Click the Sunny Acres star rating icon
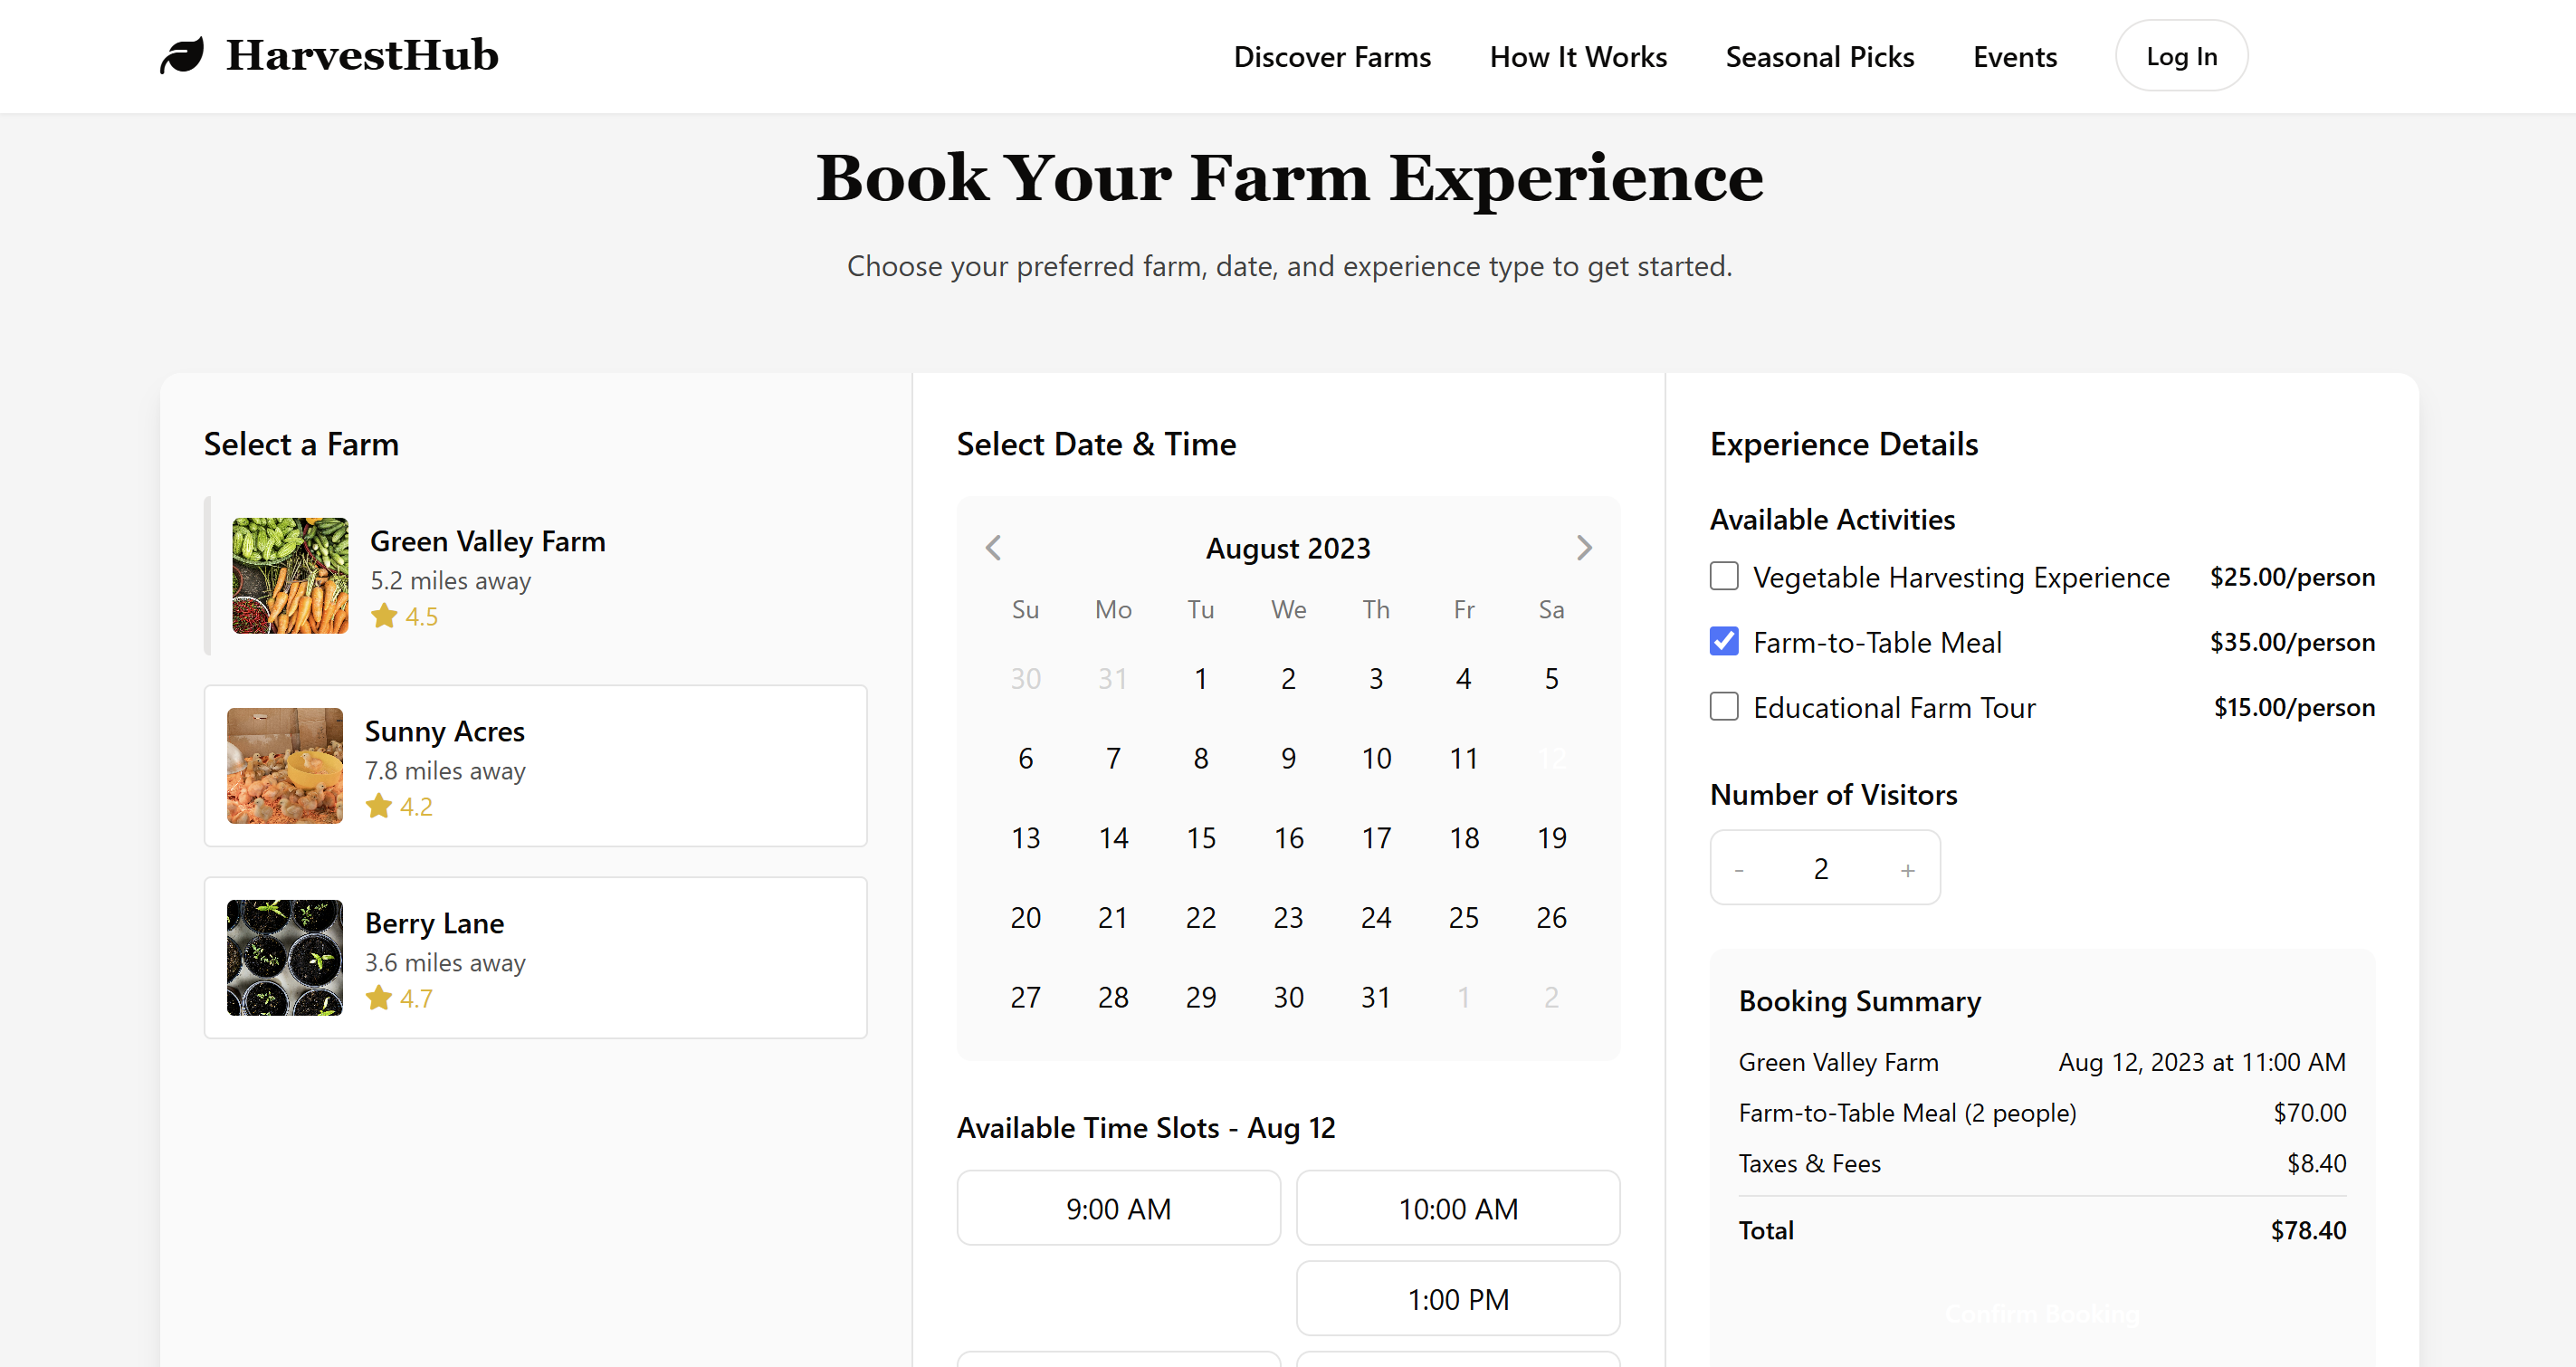Image resolution: width=2576 pixels, height=1367 pixels. click(378, 806)
